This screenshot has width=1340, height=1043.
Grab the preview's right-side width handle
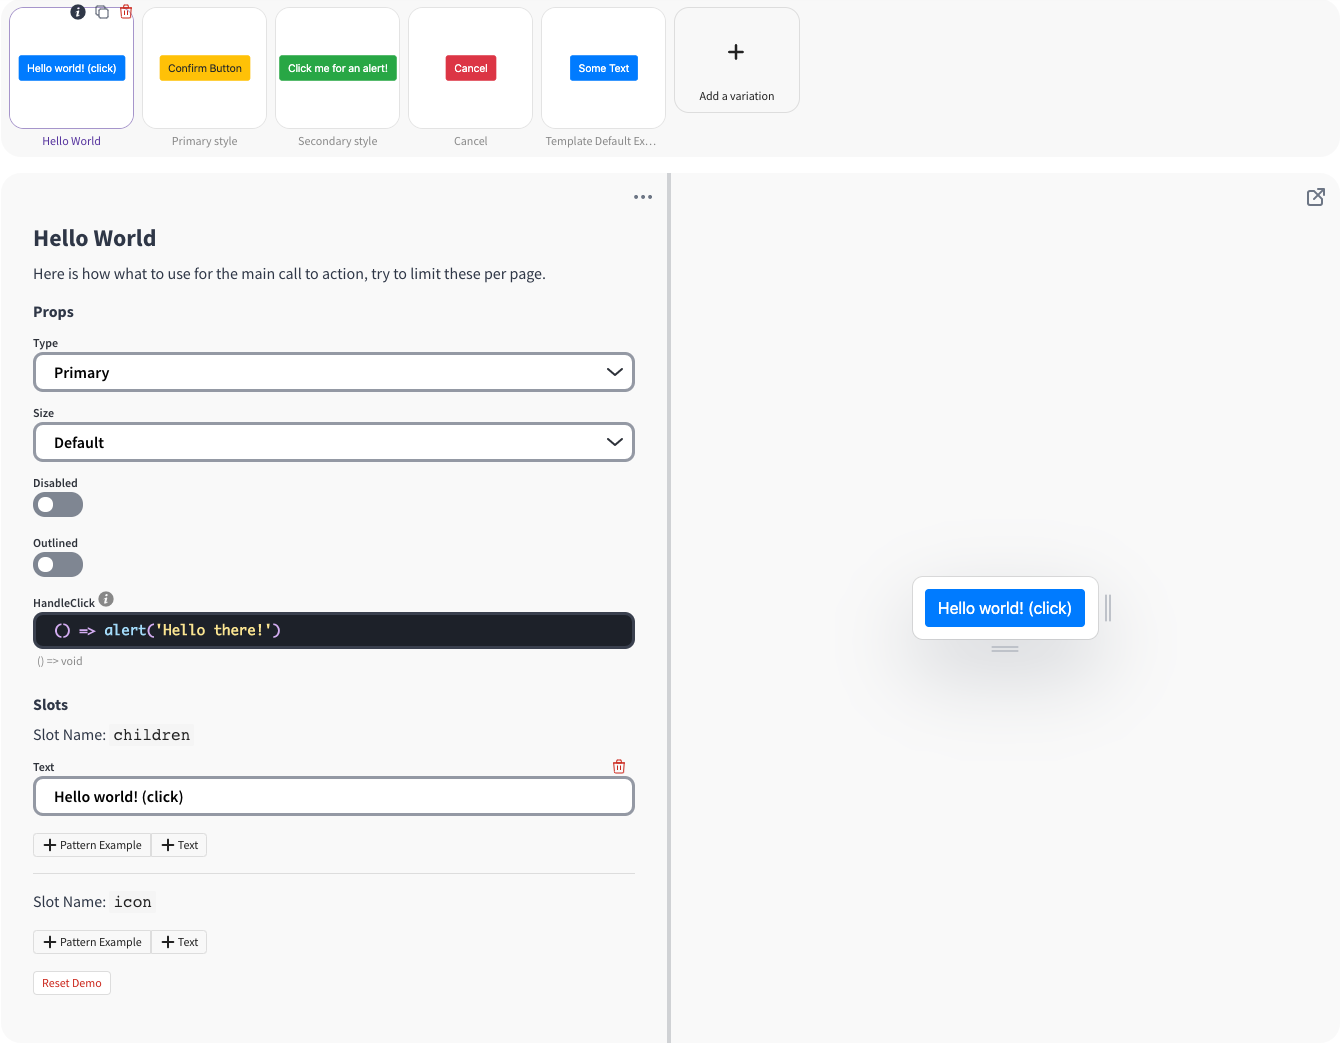tap(1108, 608)
